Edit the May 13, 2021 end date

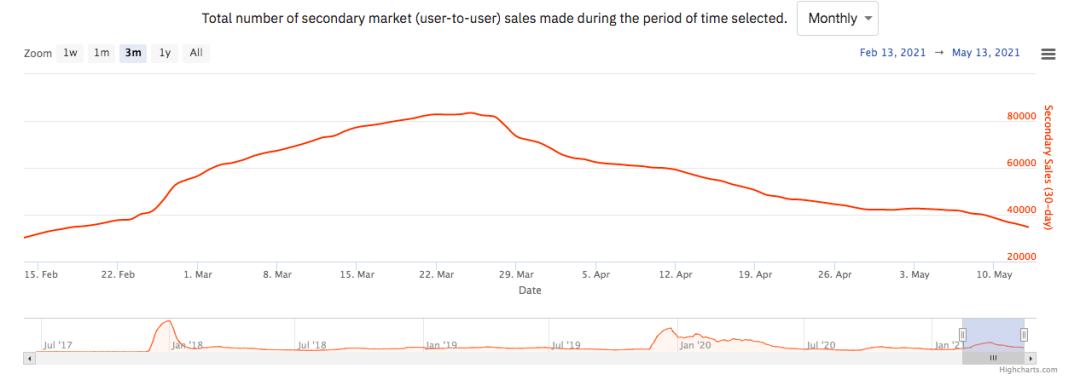click(x=986, y=53)
